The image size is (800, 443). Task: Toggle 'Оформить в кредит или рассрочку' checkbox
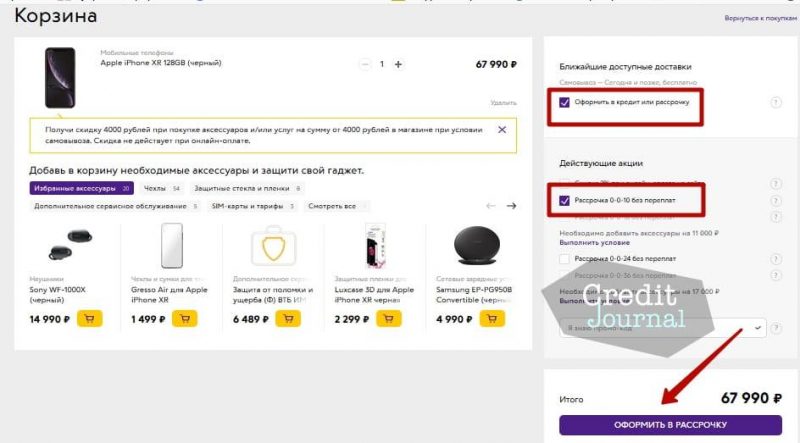(564, 102)
